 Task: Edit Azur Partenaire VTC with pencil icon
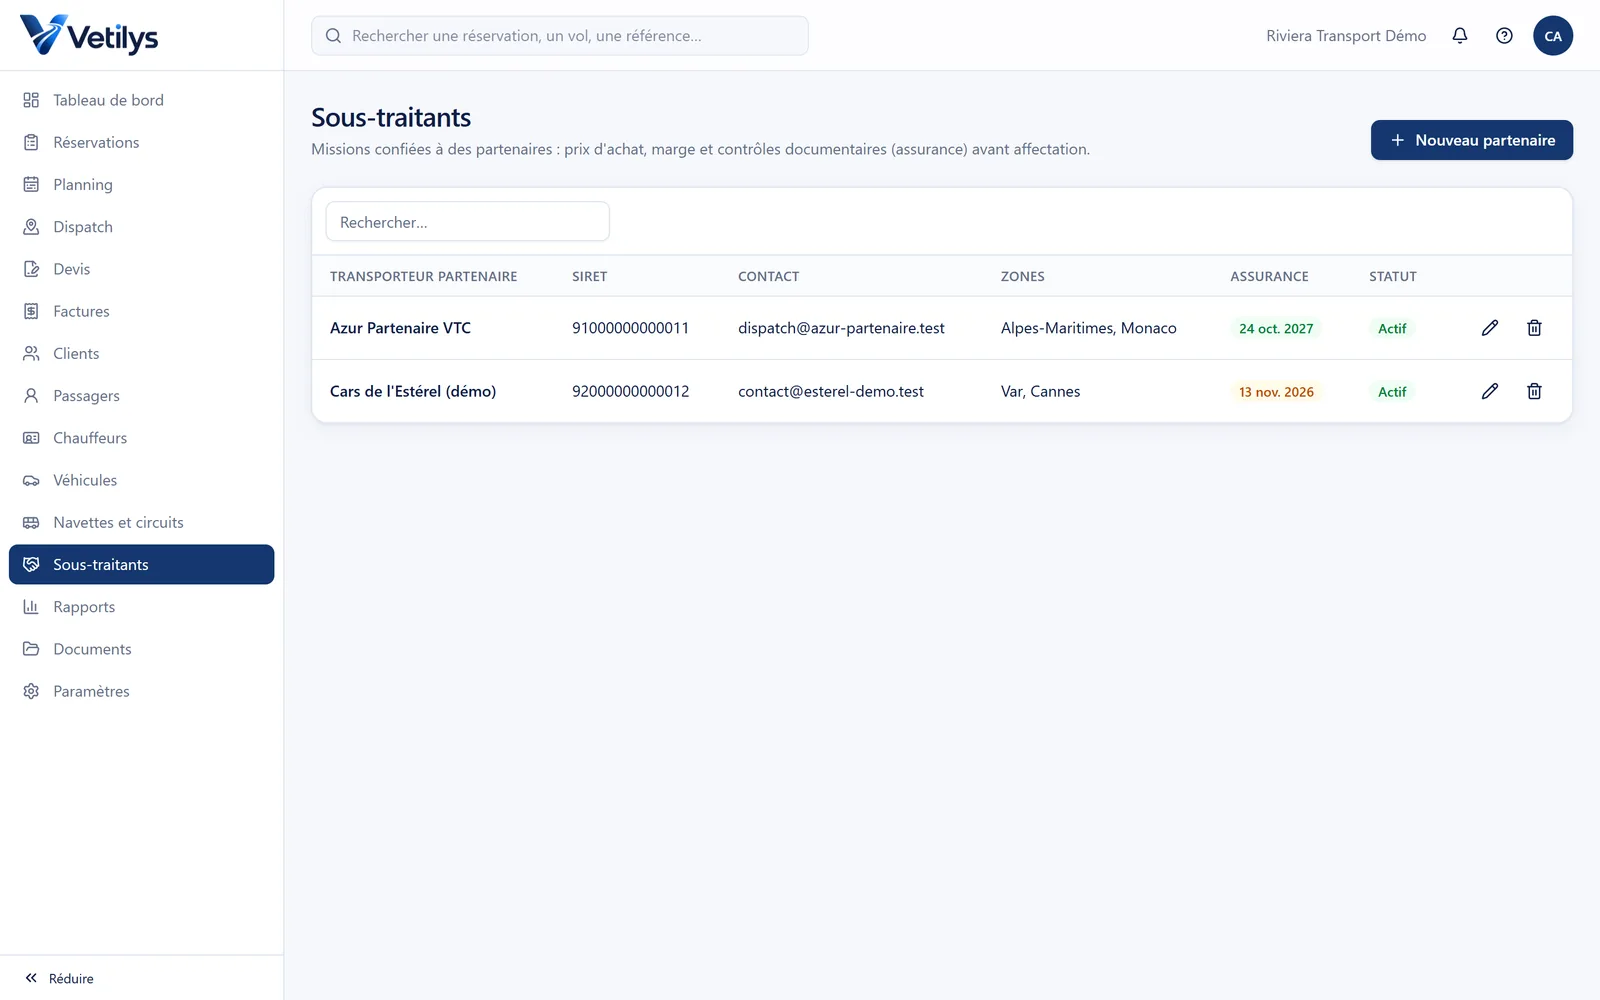(1490, 328)
